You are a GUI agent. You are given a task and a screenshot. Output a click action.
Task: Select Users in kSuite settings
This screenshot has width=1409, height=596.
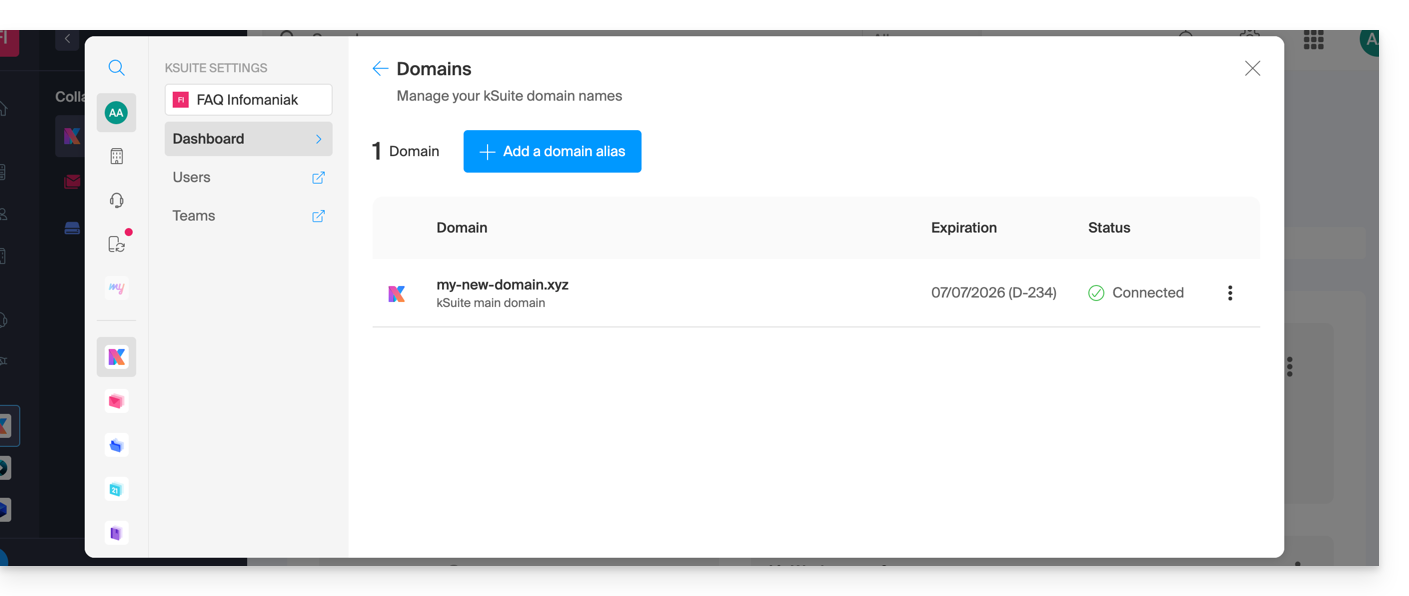(x=192, y=177)
